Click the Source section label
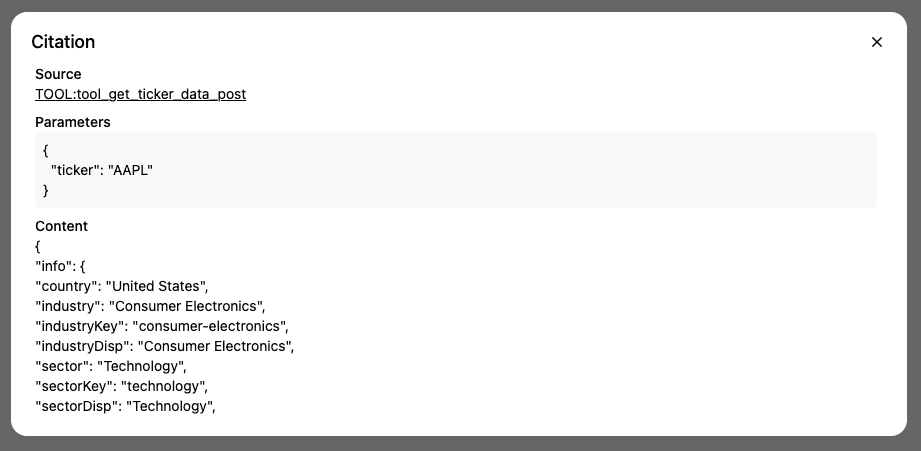The height and width of the screenshot is (451, 921). click(58, 74)
